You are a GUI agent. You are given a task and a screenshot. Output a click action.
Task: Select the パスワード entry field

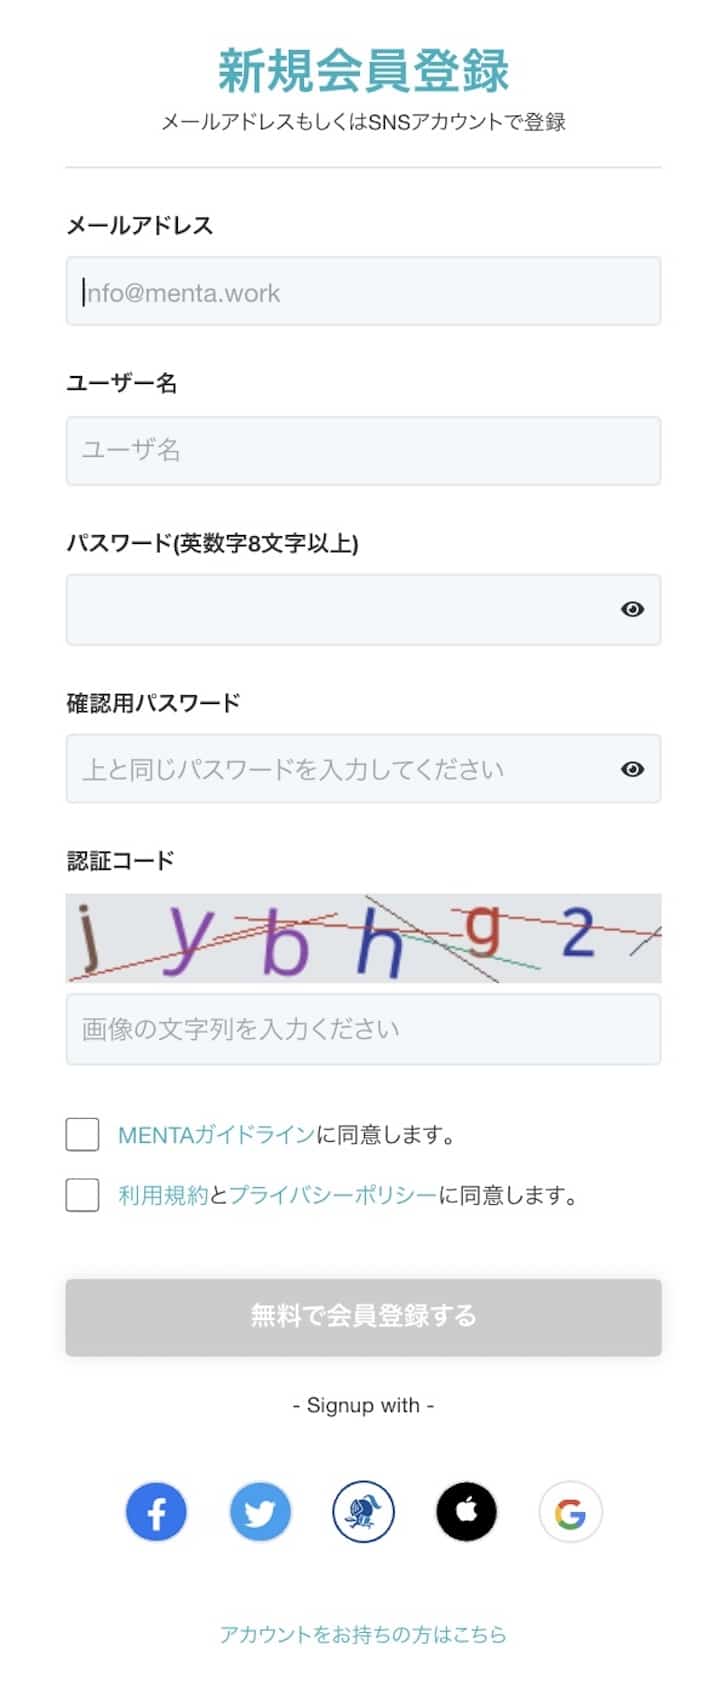click(x=340, y=609)
